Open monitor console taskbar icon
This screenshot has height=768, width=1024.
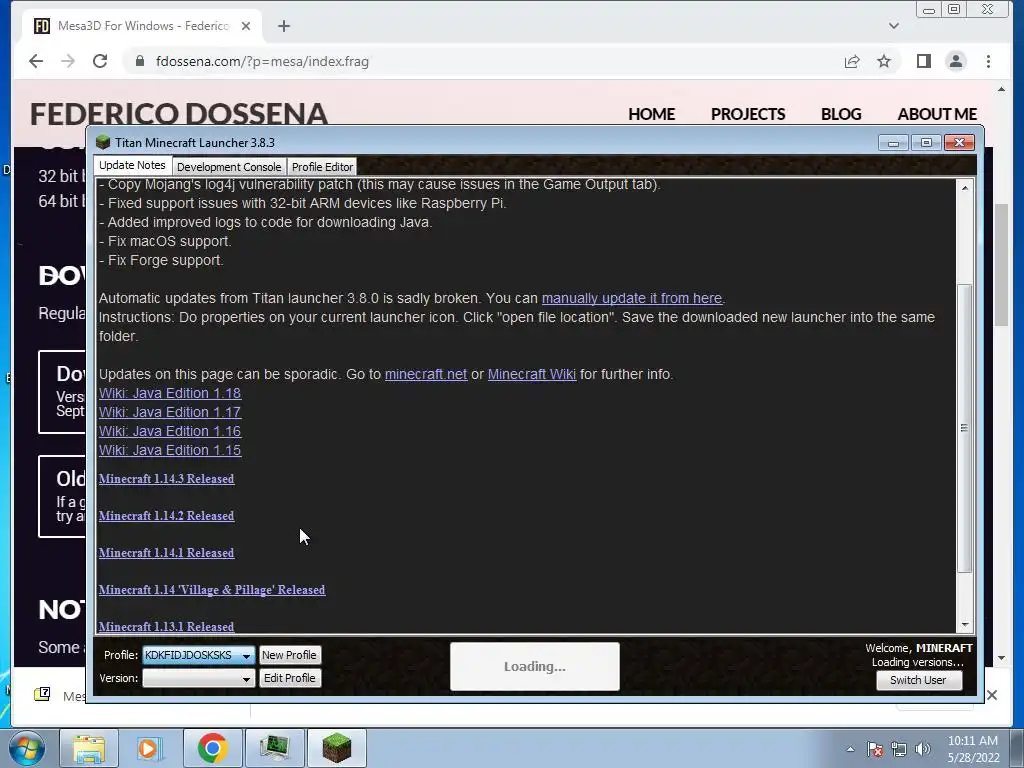(x=274, y=748)
